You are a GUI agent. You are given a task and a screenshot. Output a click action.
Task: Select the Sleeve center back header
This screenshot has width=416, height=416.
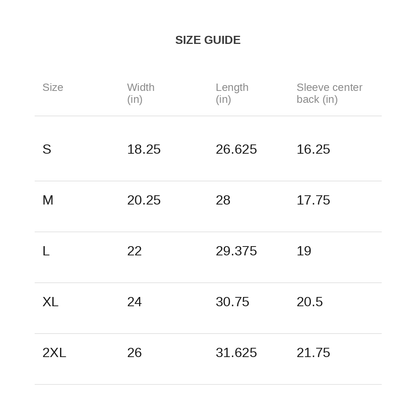[329, 93]
